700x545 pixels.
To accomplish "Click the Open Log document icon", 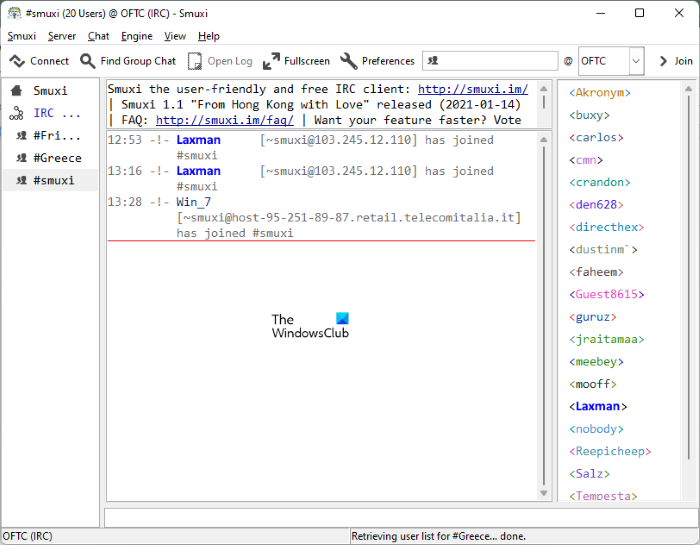I will coord(195,61).
